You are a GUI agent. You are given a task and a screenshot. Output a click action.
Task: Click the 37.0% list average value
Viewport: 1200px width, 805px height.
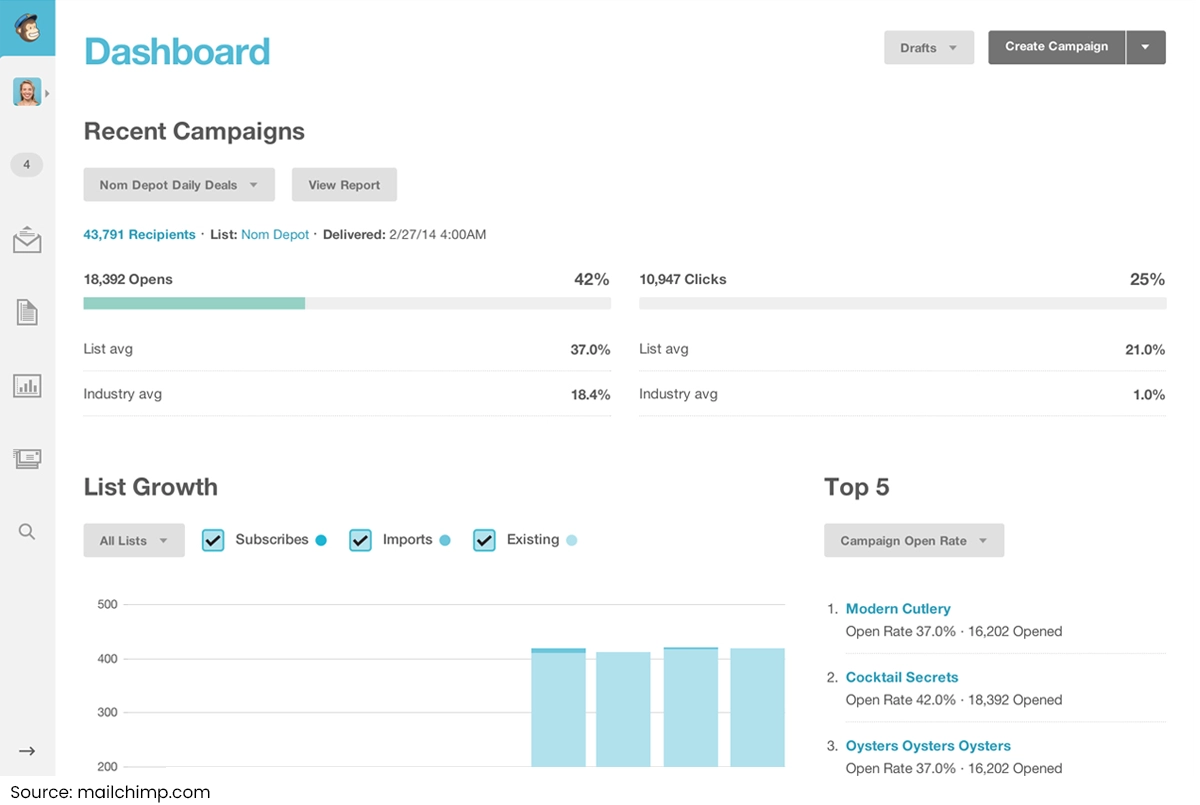[590, 350]
